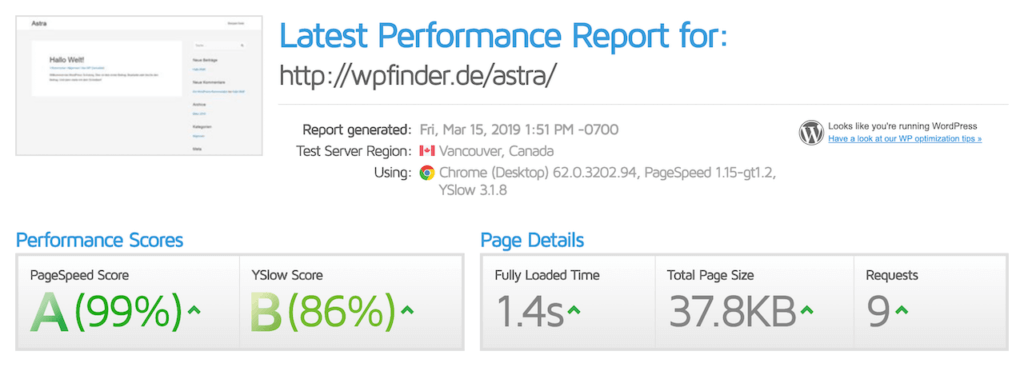
Task: Click the WordPress logo icon
Action: (x=811, y=133)
